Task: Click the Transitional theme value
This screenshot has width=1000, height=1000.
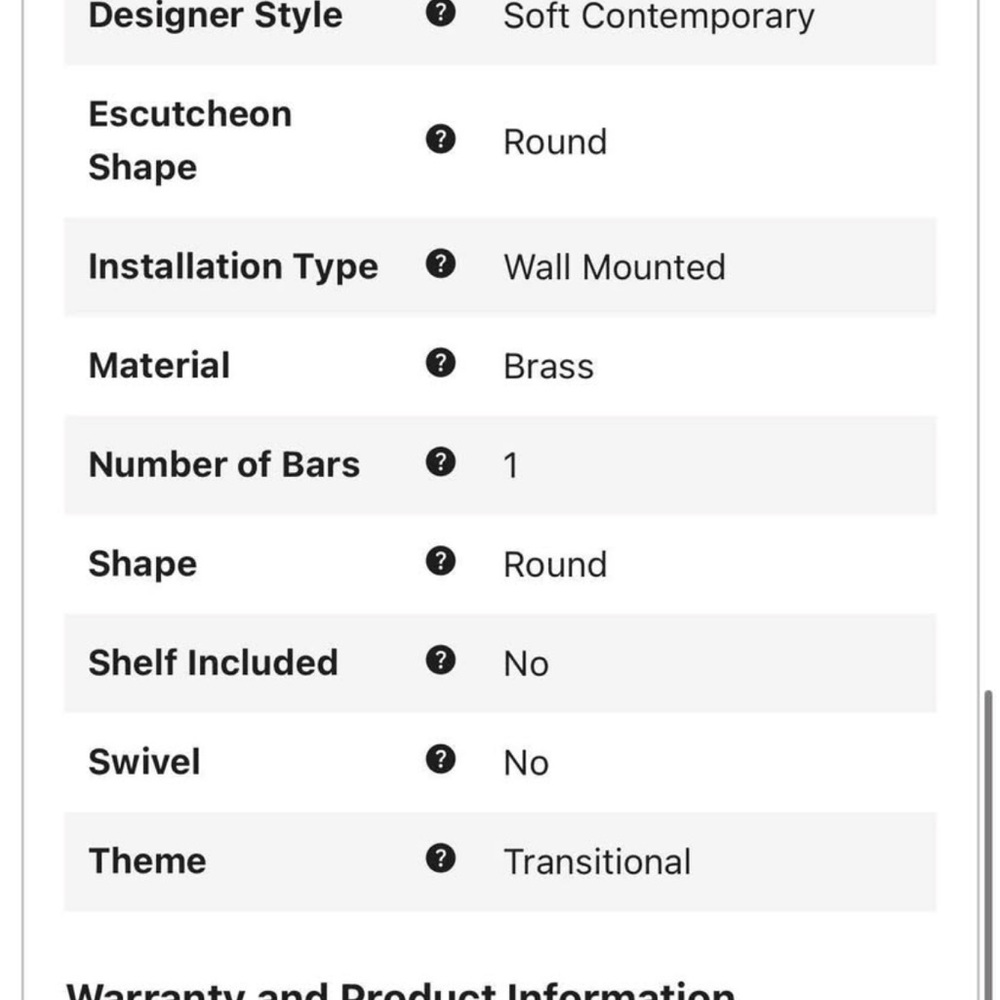Action: 597,862
